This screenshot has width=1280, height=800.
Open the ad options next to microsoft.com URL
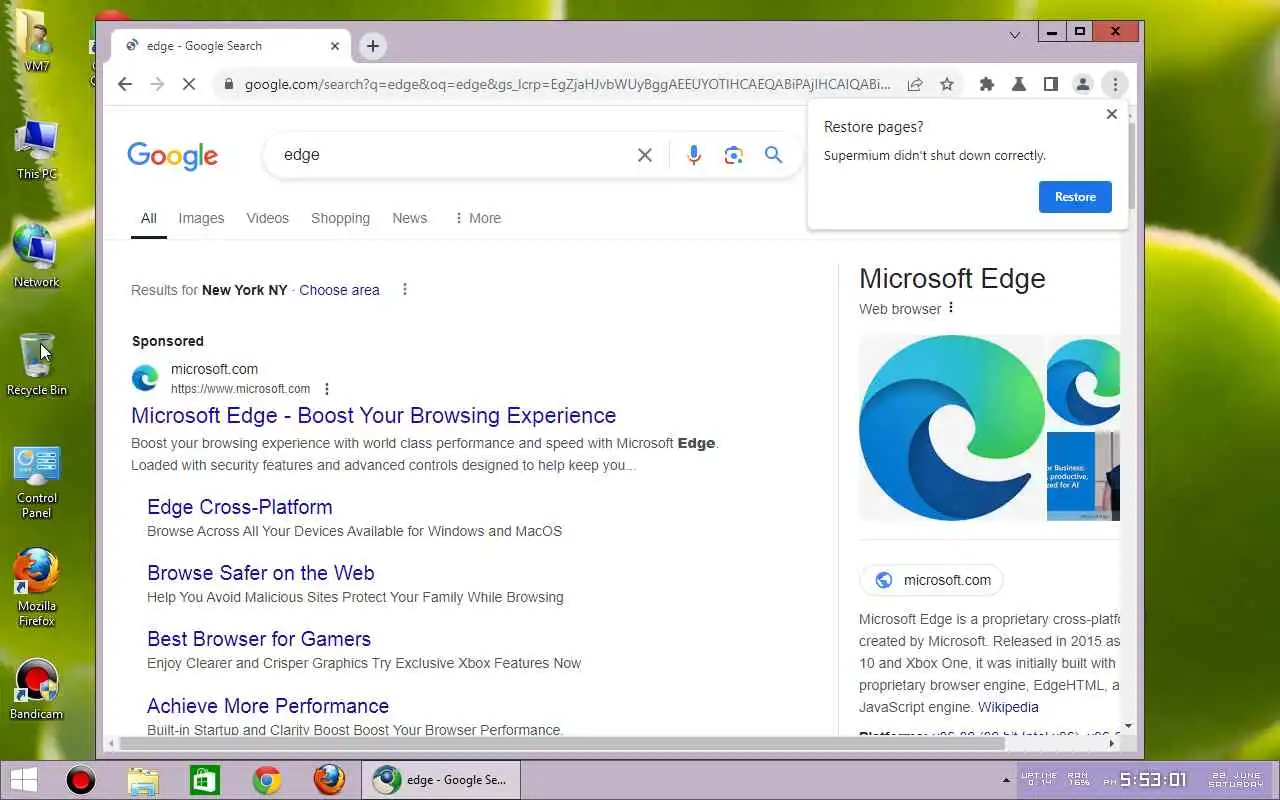tap(326, 389)
